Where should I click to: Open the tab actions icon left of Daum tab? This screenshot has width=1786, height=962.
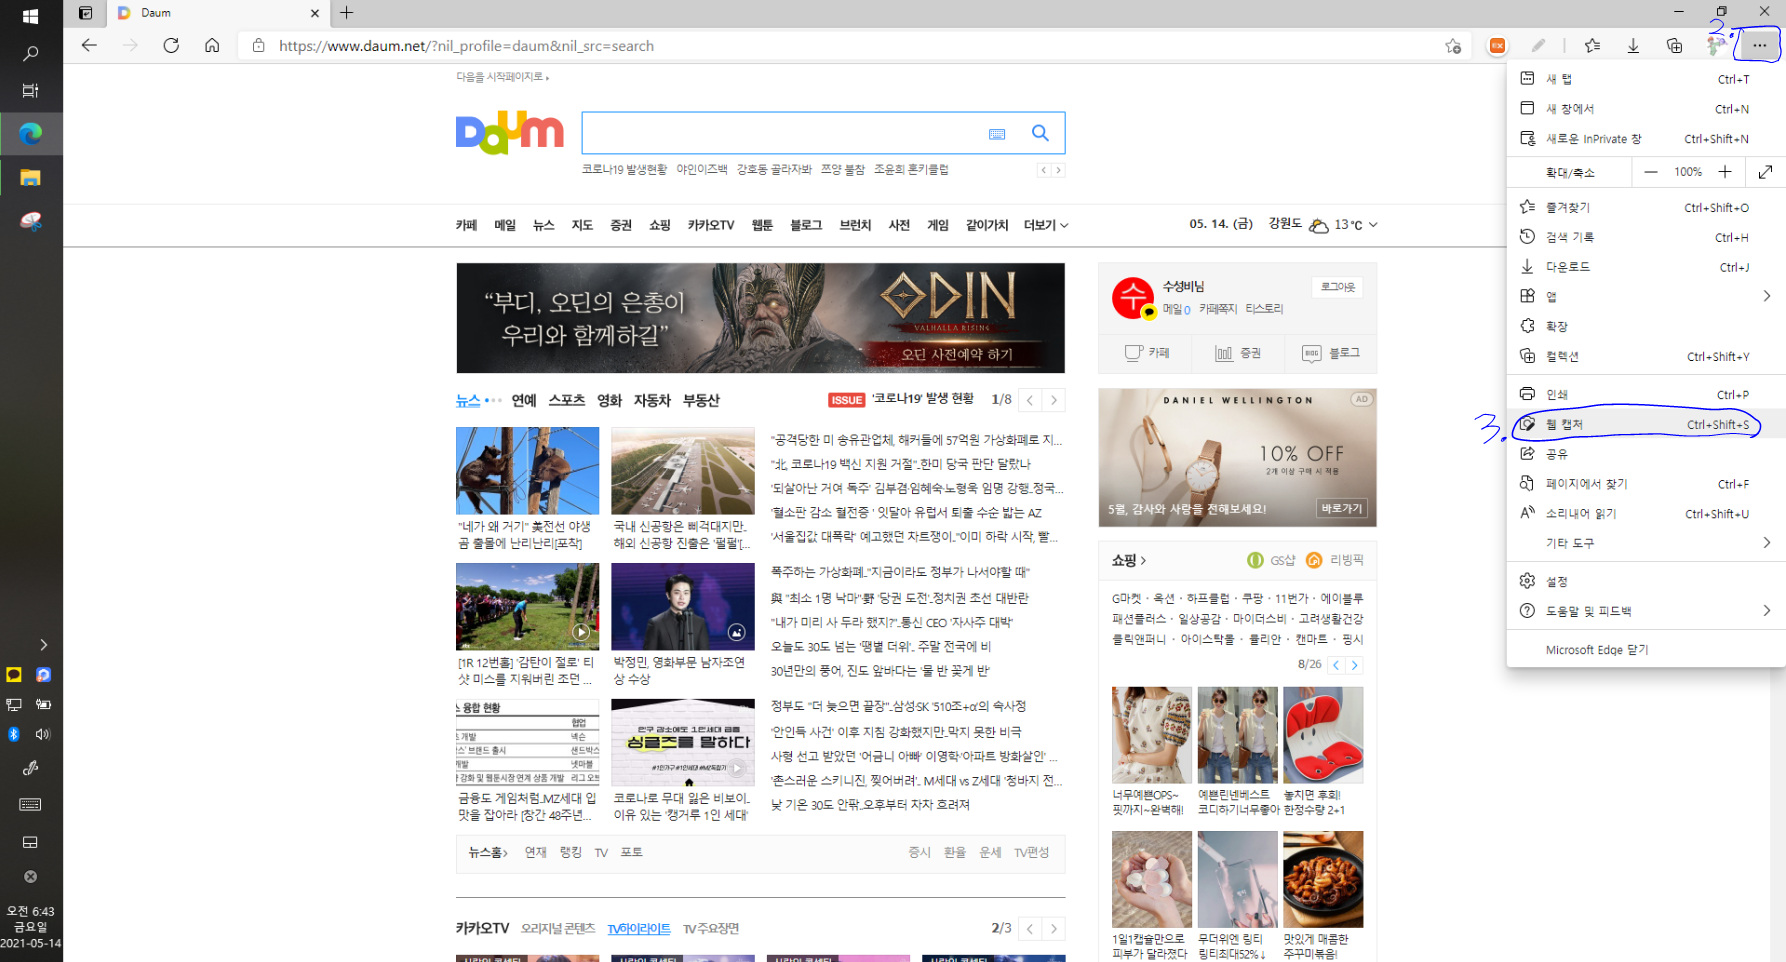[x=85, y=13]
